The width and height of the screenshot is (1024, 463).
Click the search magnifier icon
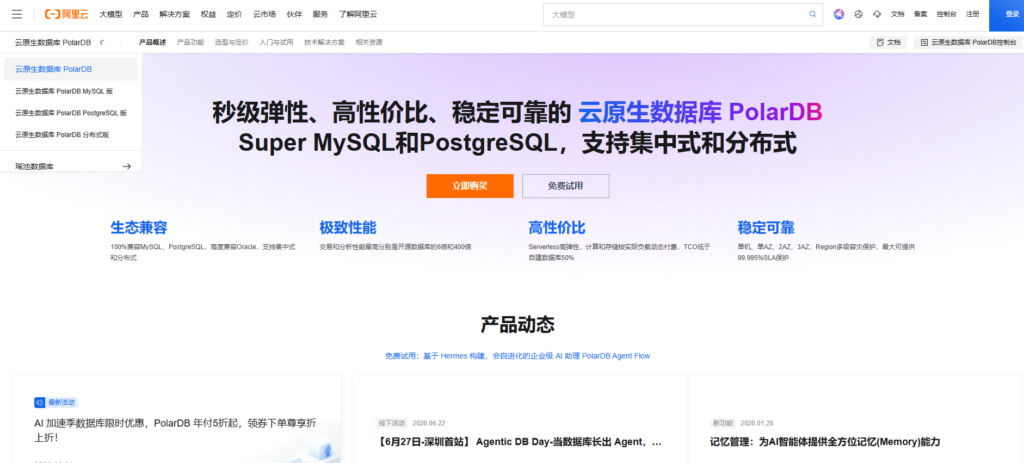point(812,14)
